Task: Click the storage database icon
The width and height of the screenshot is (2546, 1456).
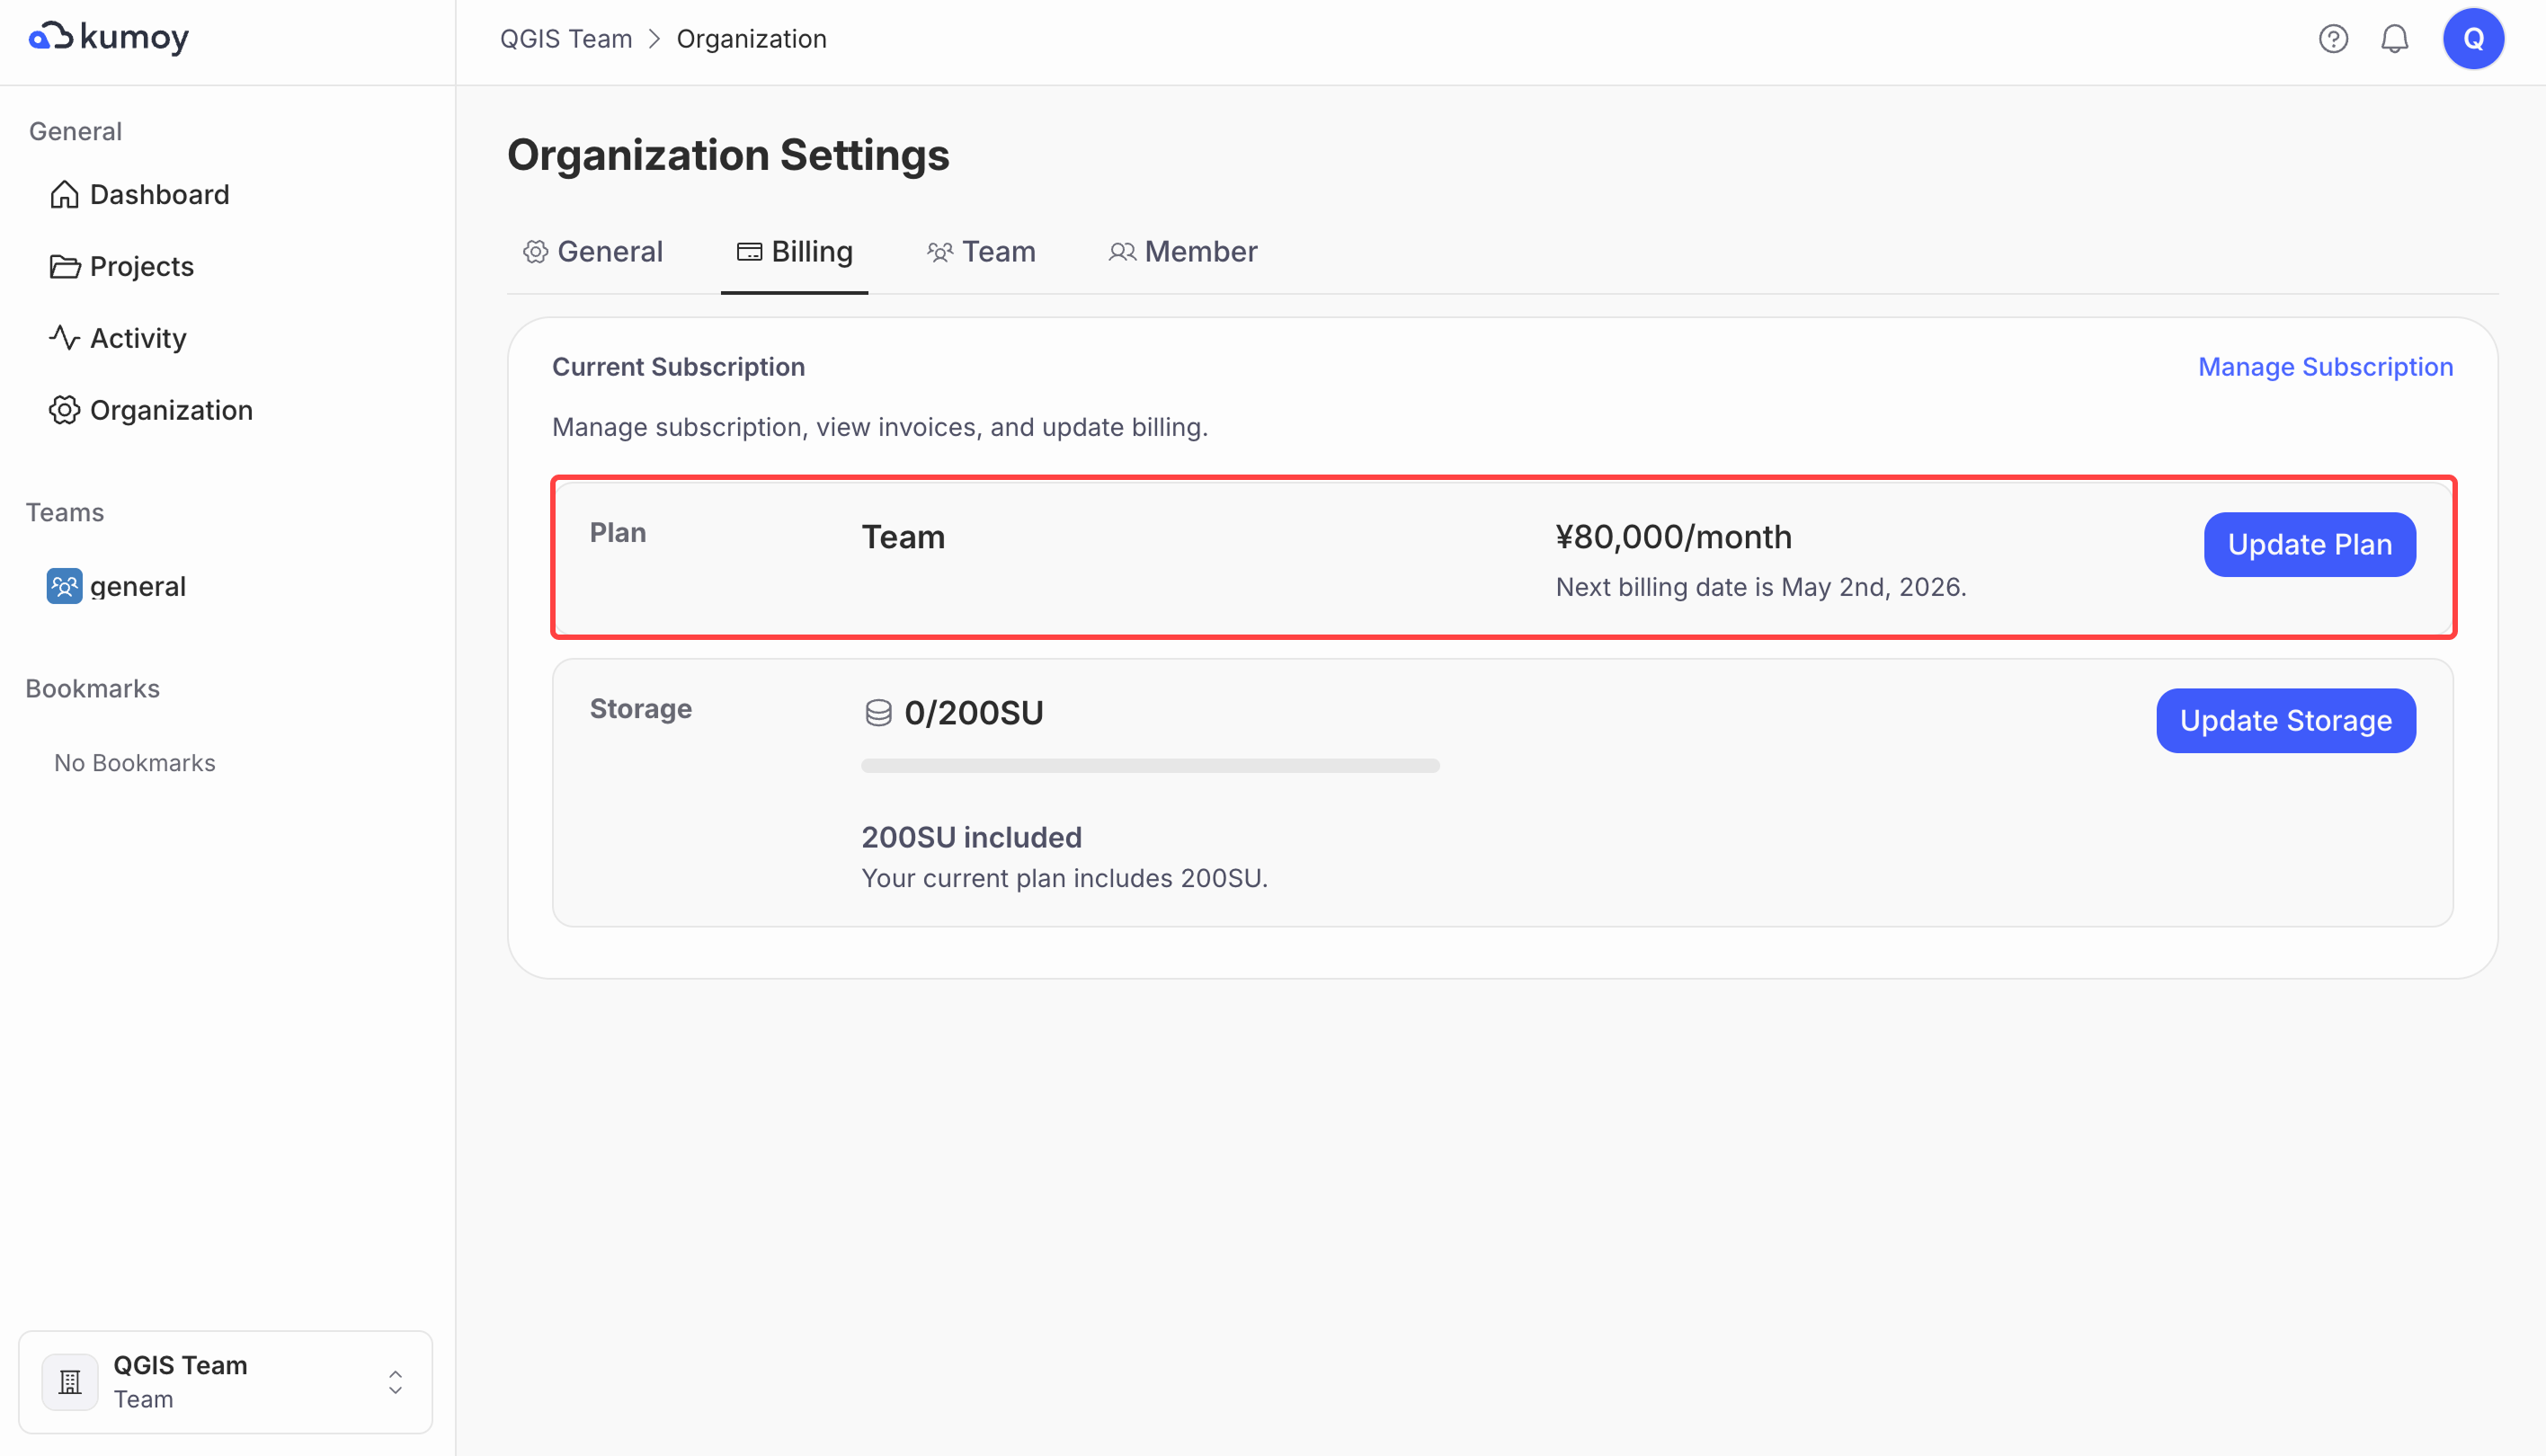Action: pyautogui.click(x=878, y=713)
